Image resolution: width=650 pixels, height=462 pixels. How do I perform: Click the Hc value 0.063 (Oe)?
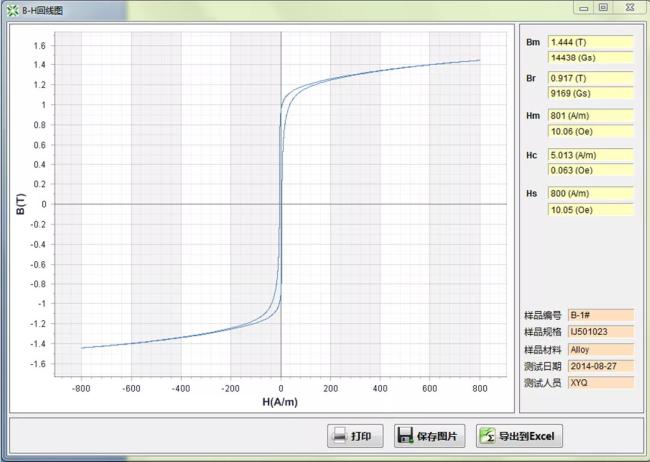click(x=590, y=170)
